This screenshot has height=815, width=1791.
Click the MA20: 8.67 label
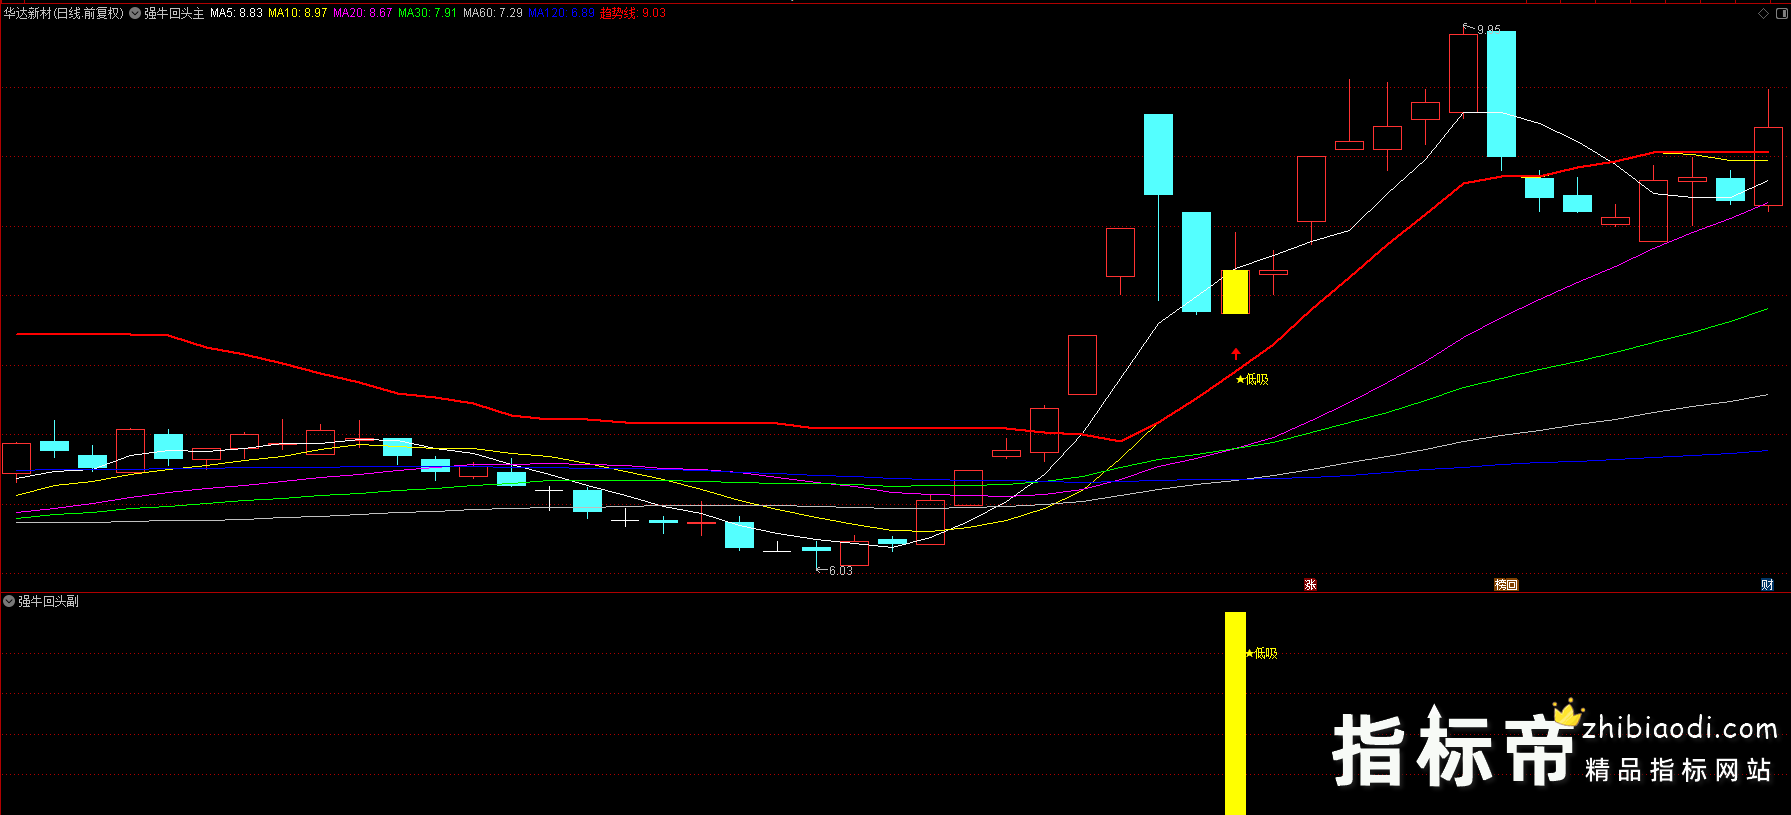tap(362, 13)
